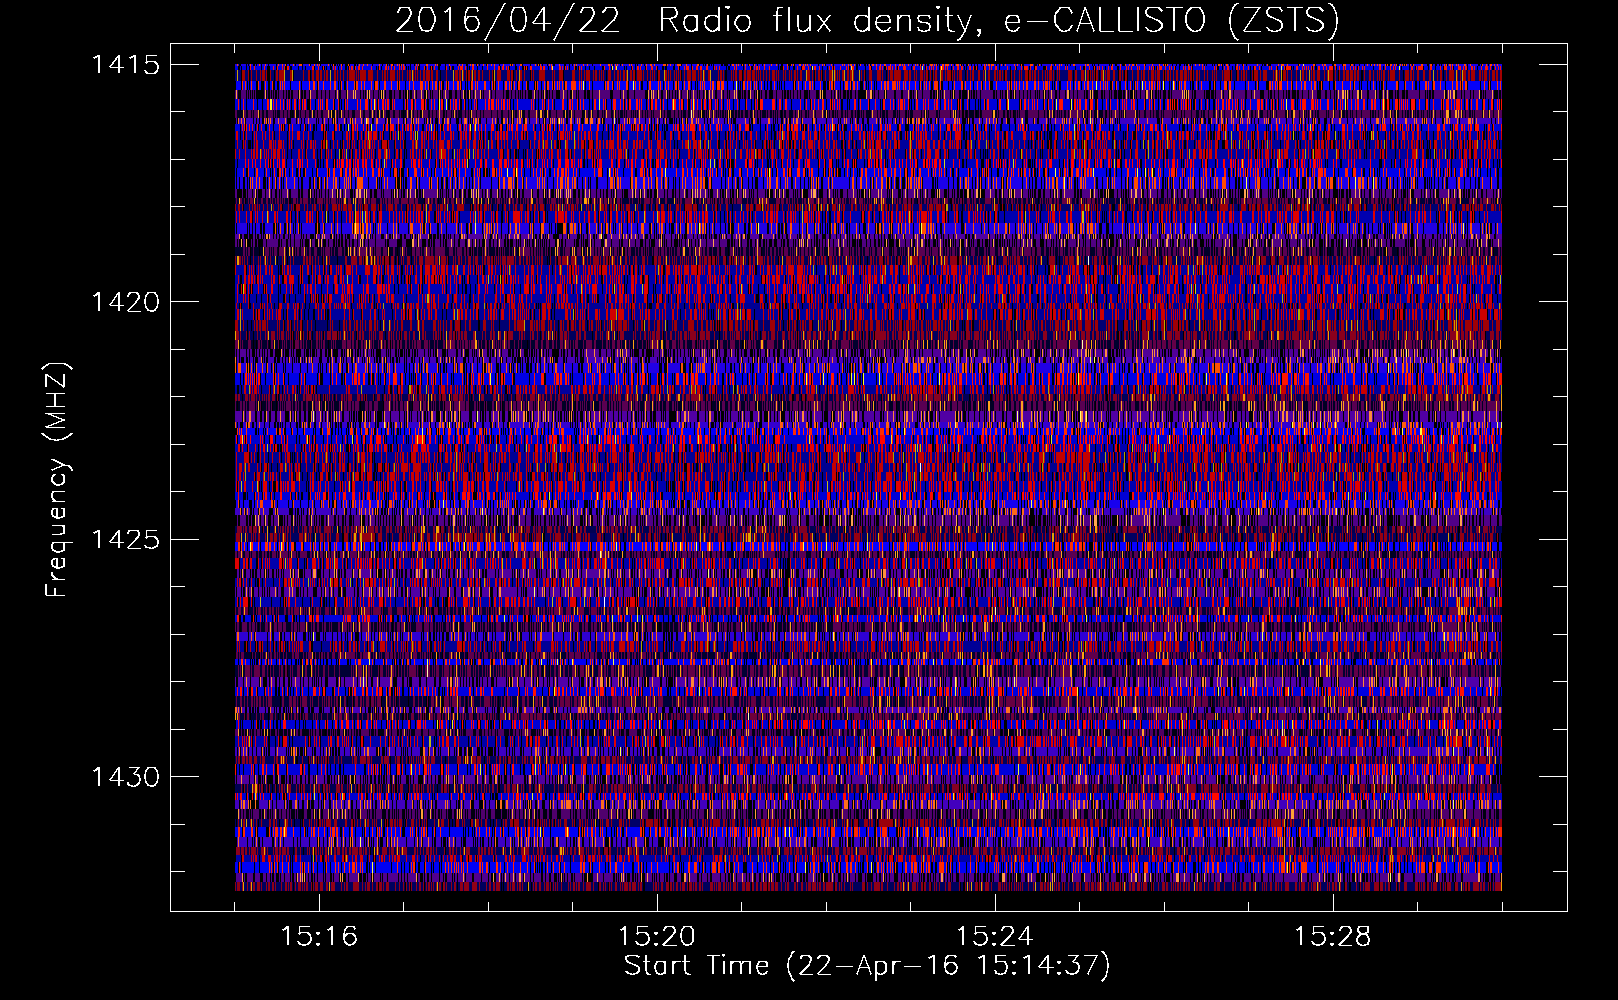Click the 1430 frequency tick label
The width and height of the screenshot is (1618, 1000).
point(125,777)
